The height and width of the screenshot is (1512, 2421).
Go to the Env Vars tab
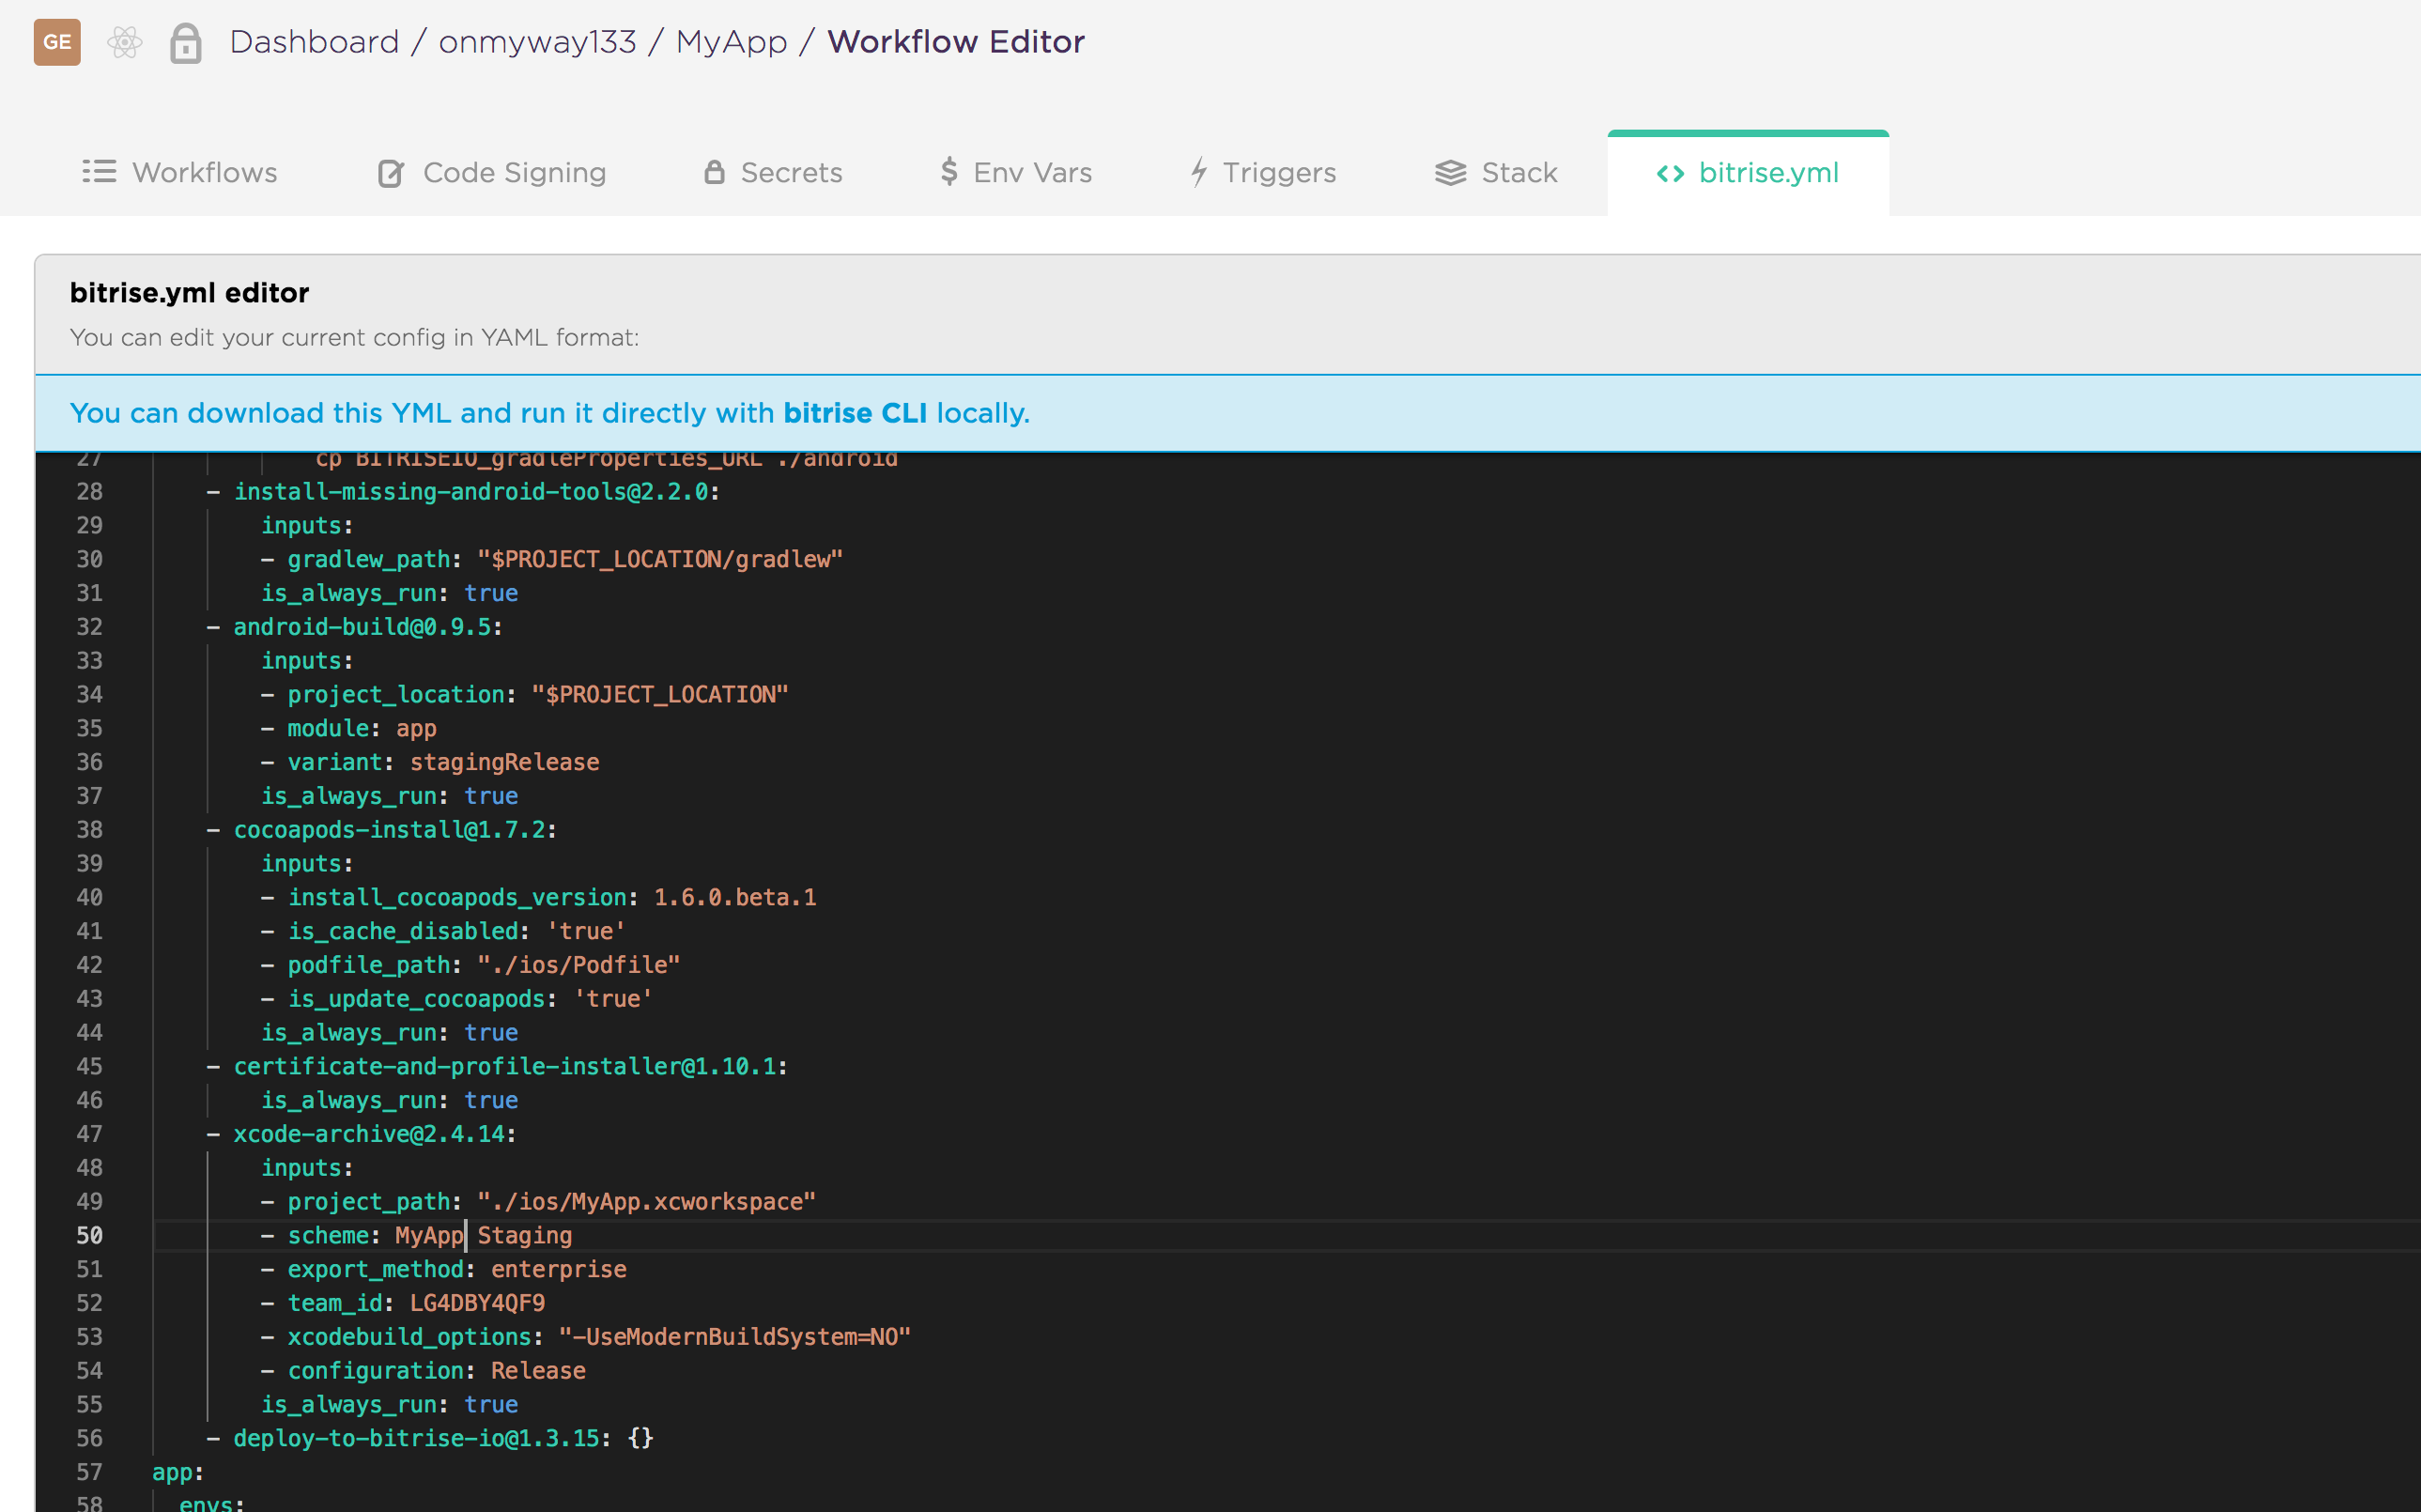pyautogui.click(x=1032, y=173)
